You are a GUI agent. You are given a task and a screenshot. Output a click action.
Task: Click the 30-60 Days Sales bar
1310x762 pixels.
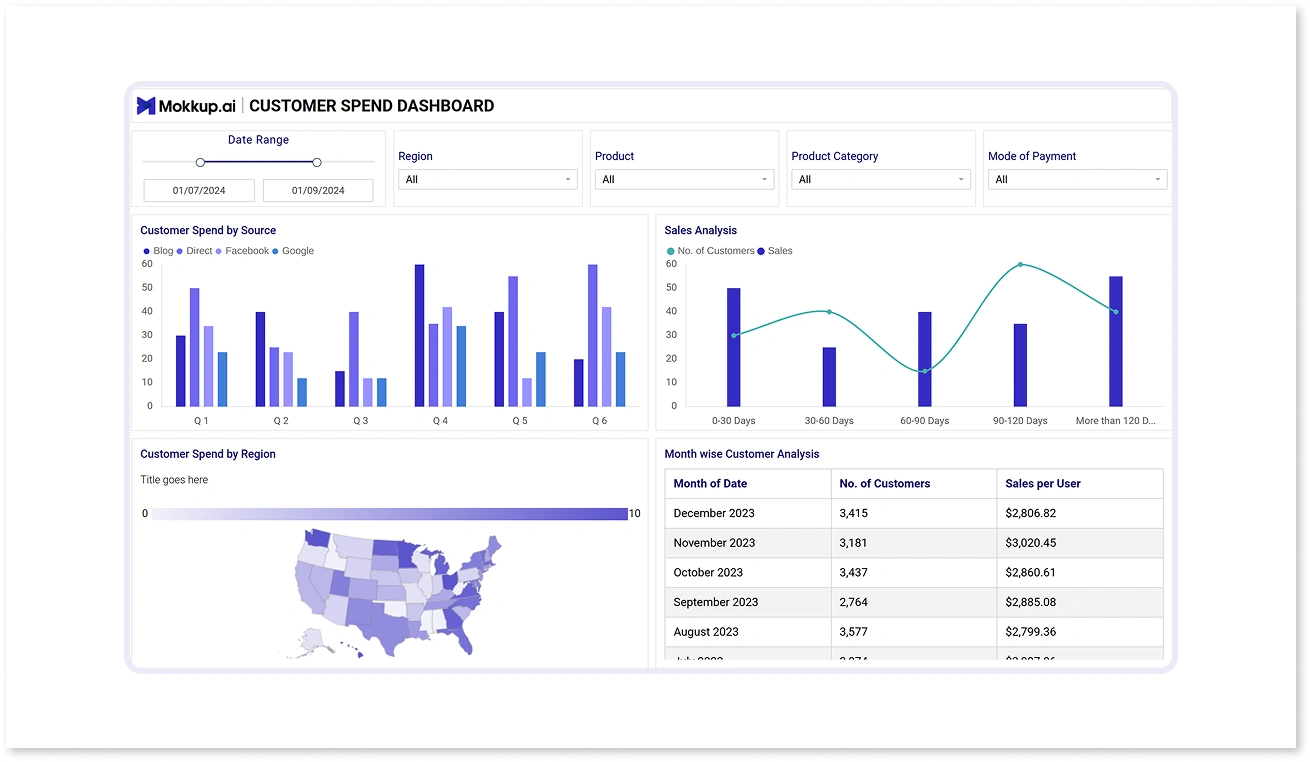829,377
